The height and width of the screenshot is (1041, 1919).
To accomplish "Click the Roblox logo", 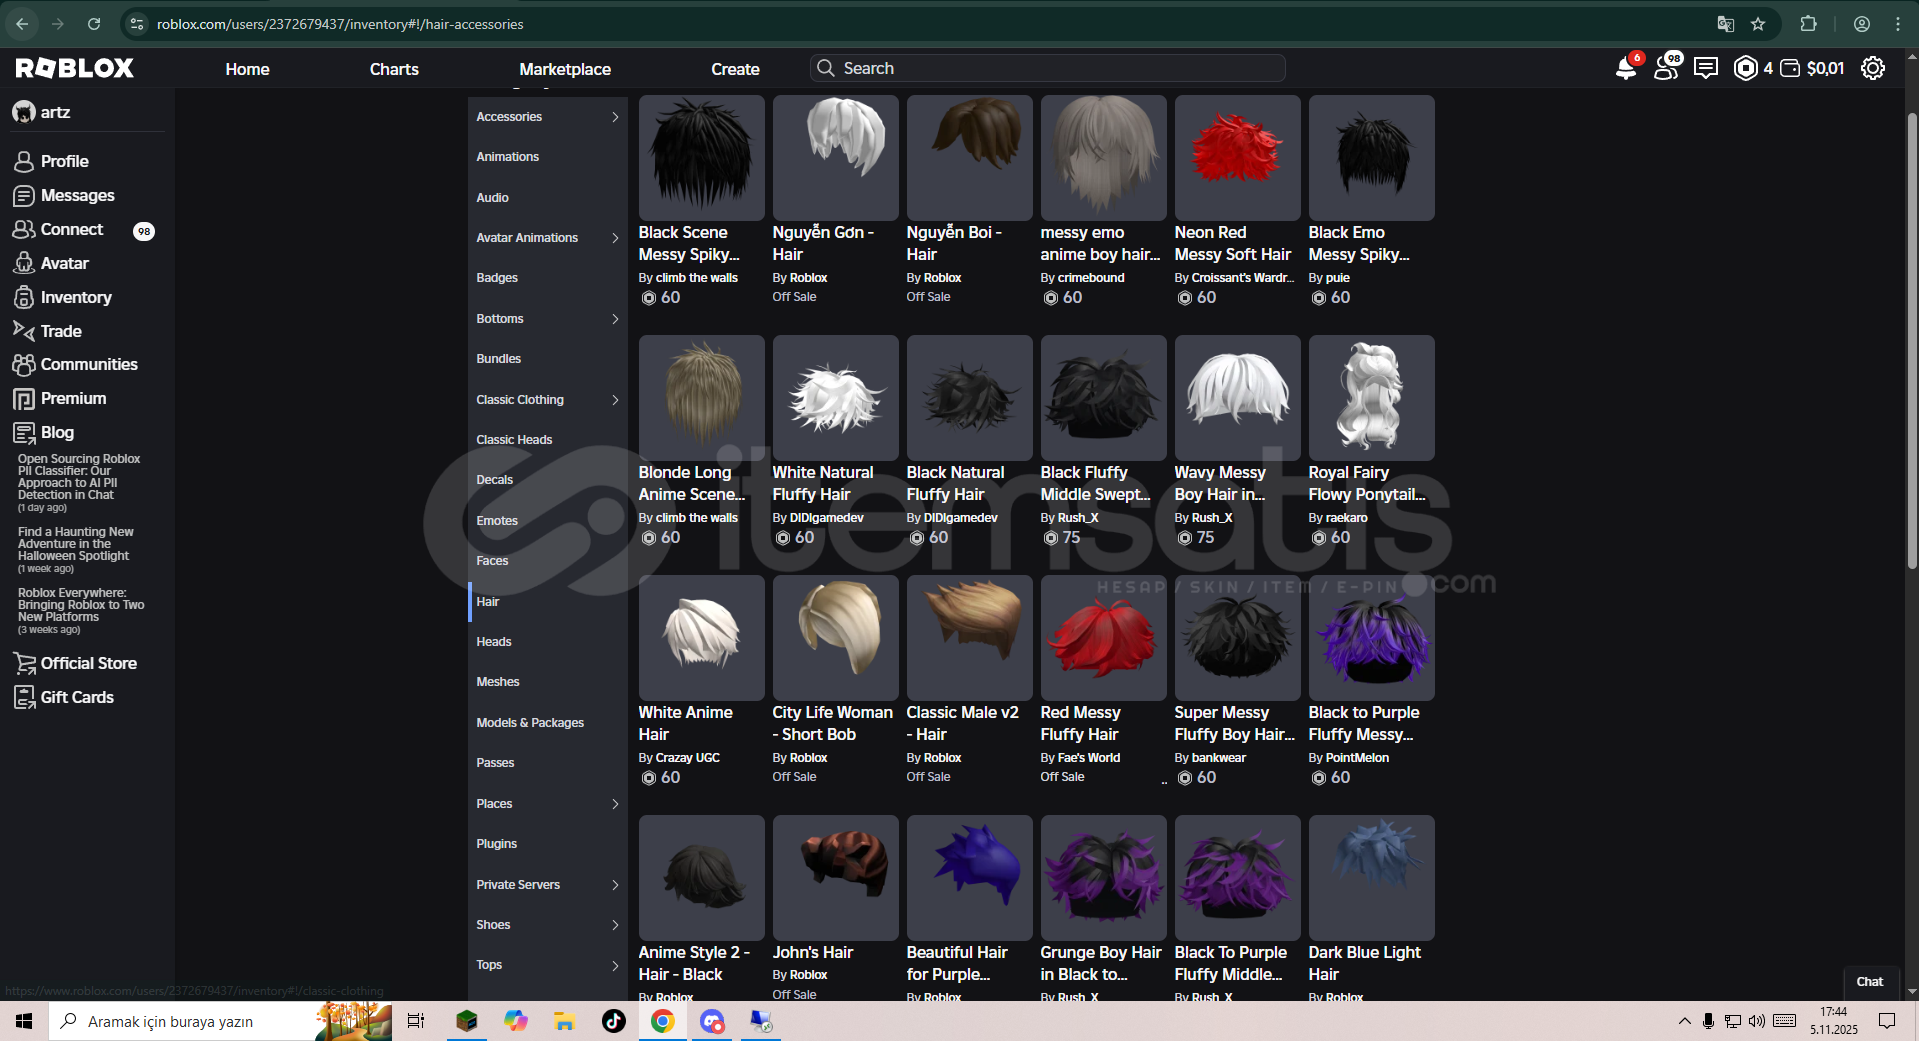I will click(75, 68).
